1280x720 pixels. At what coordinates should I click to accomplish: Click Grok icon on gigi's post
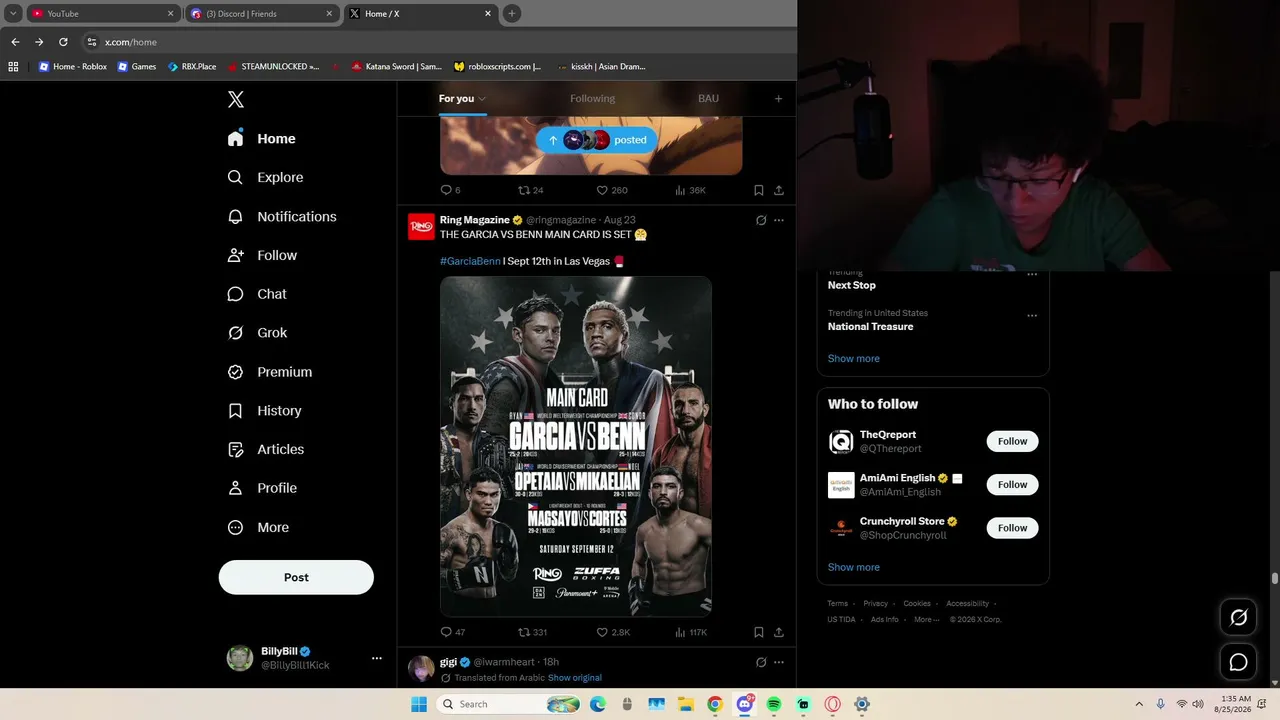pyautogui.click(x=761, y=662)
